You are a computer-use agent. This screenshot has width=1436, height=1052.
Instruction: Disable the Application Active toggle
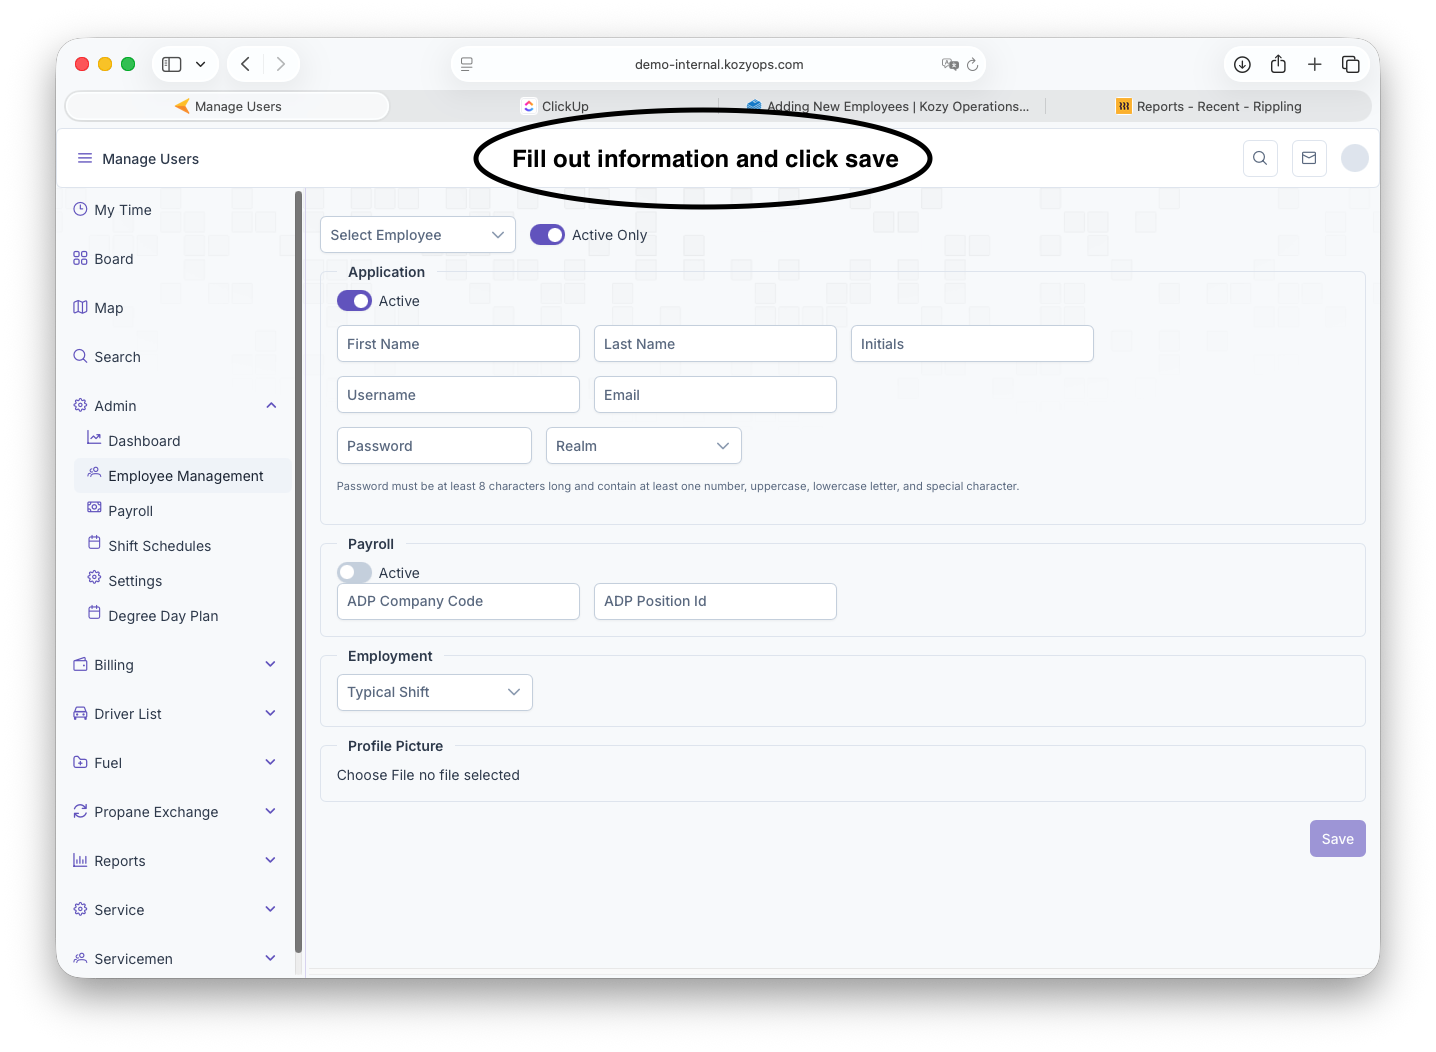(354, 301)
